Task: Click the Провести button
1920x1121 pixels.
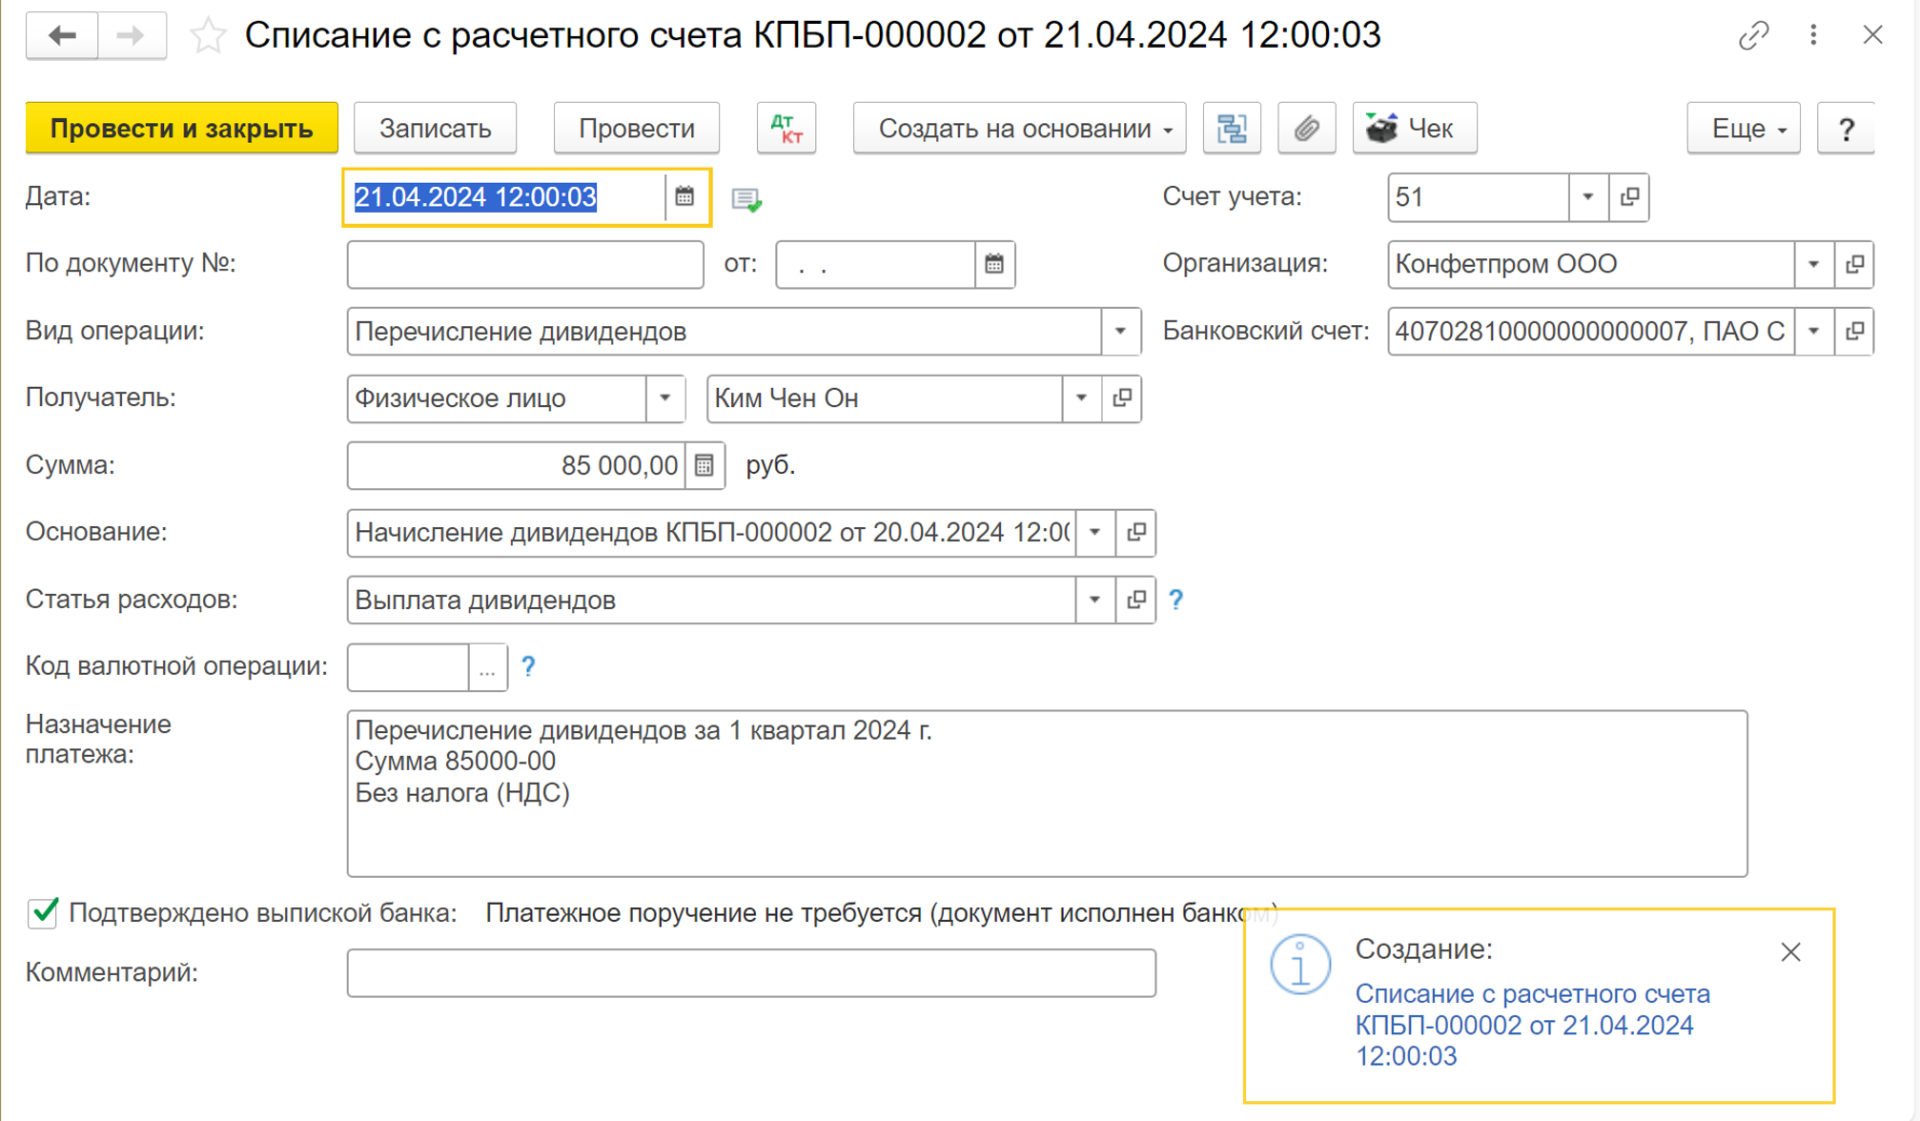Action: [x=637, y=129]
